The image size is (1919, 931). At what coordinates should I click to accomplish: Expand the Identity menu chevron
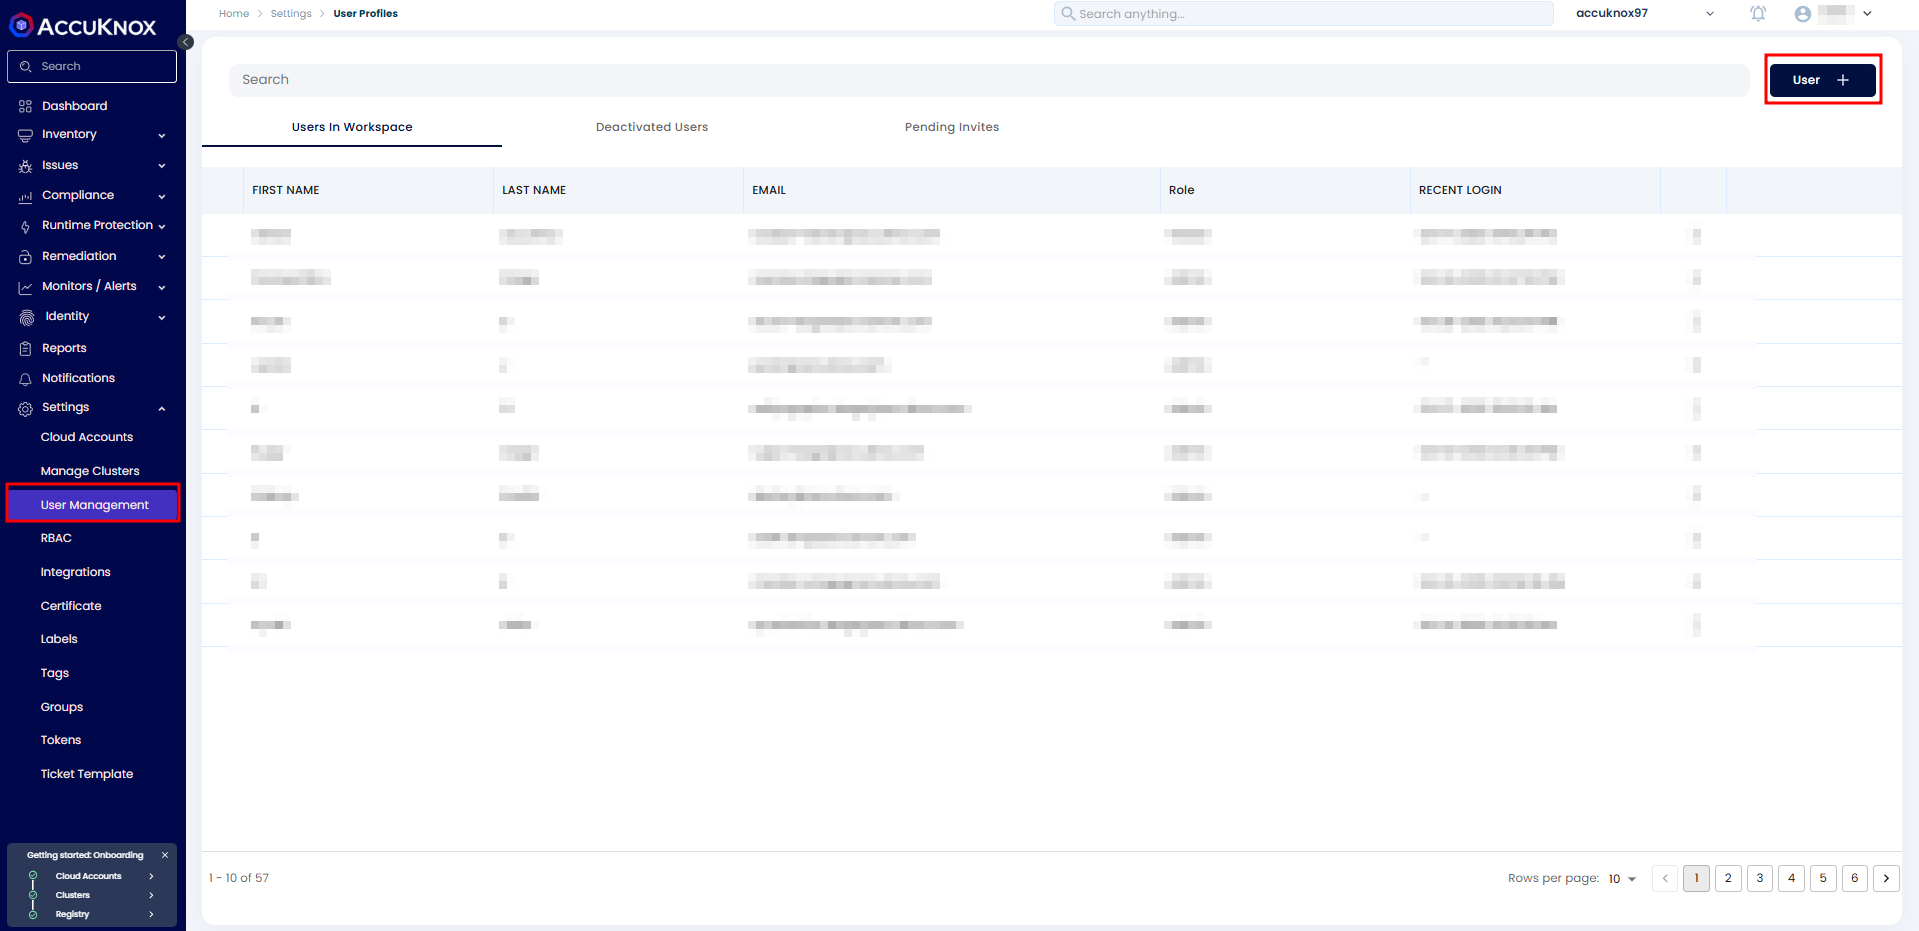point(162,318)
